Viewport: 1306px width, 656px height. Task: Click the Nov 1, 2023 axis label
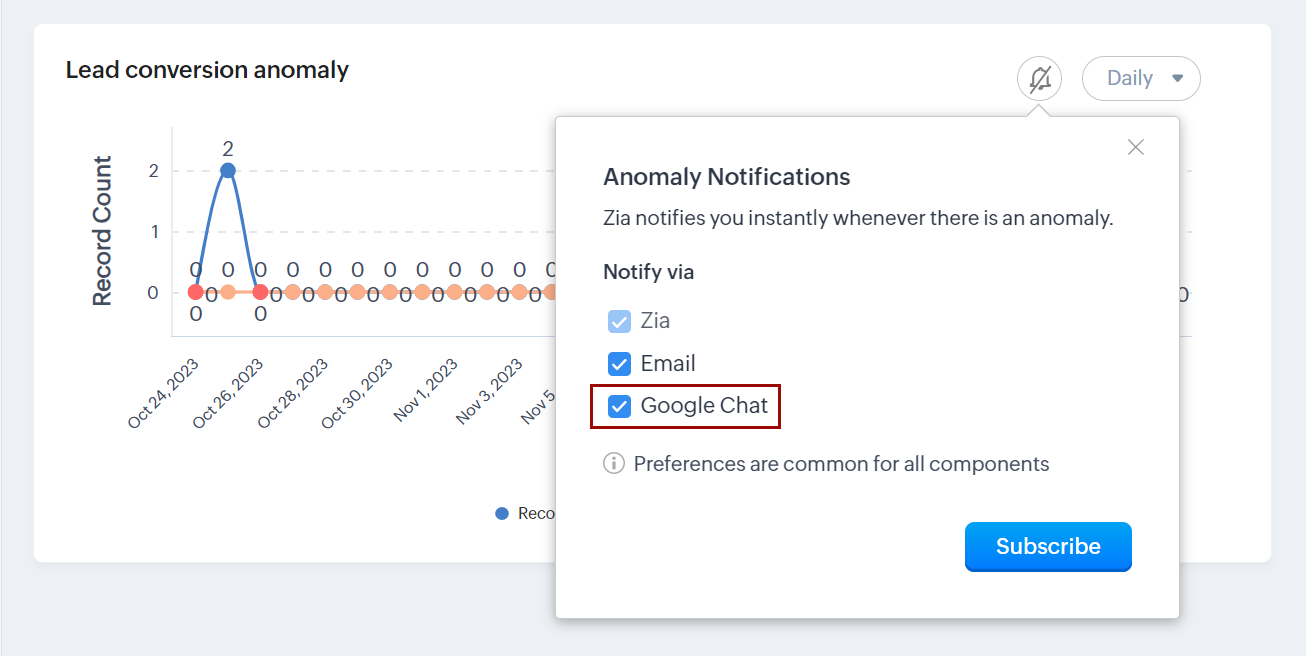427,390
